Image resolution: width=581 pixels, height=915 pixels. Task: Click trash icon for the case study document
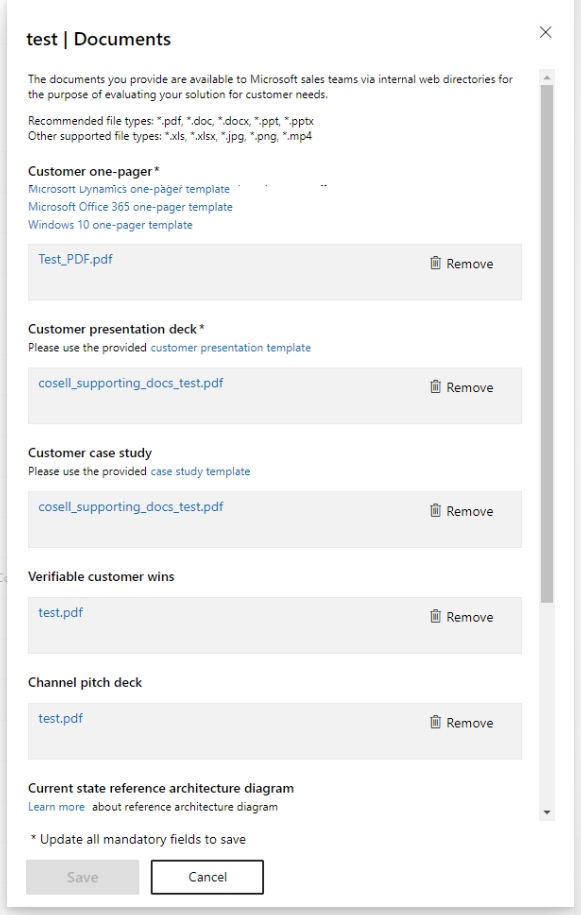(435, 510)
